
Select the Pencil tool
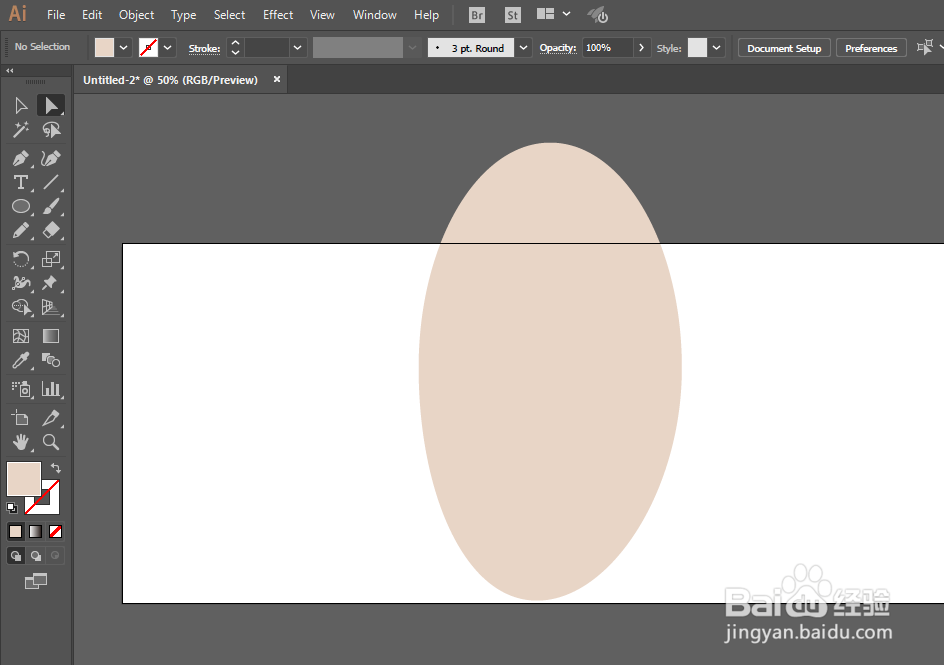[x=20, y=230]
